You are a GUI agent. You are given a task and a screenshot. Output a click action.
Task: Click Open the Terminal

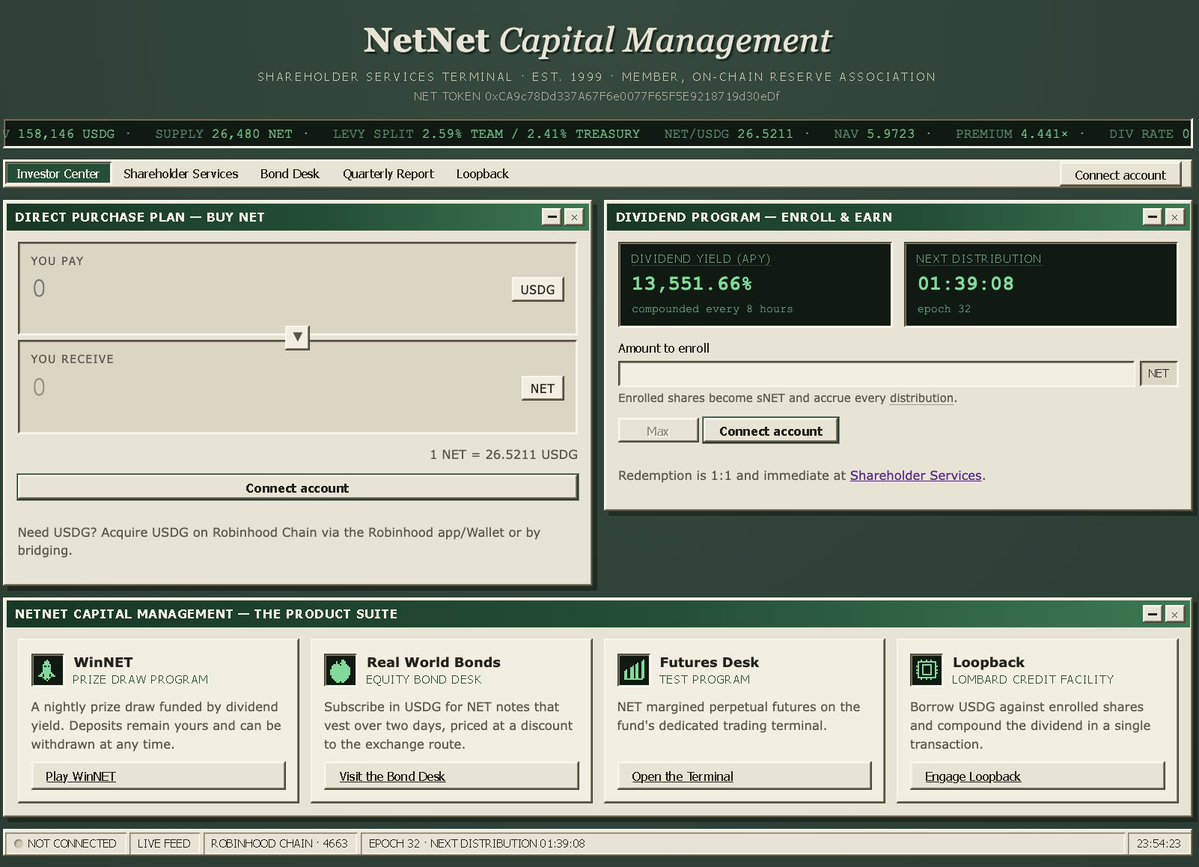(x=745, y=776)
